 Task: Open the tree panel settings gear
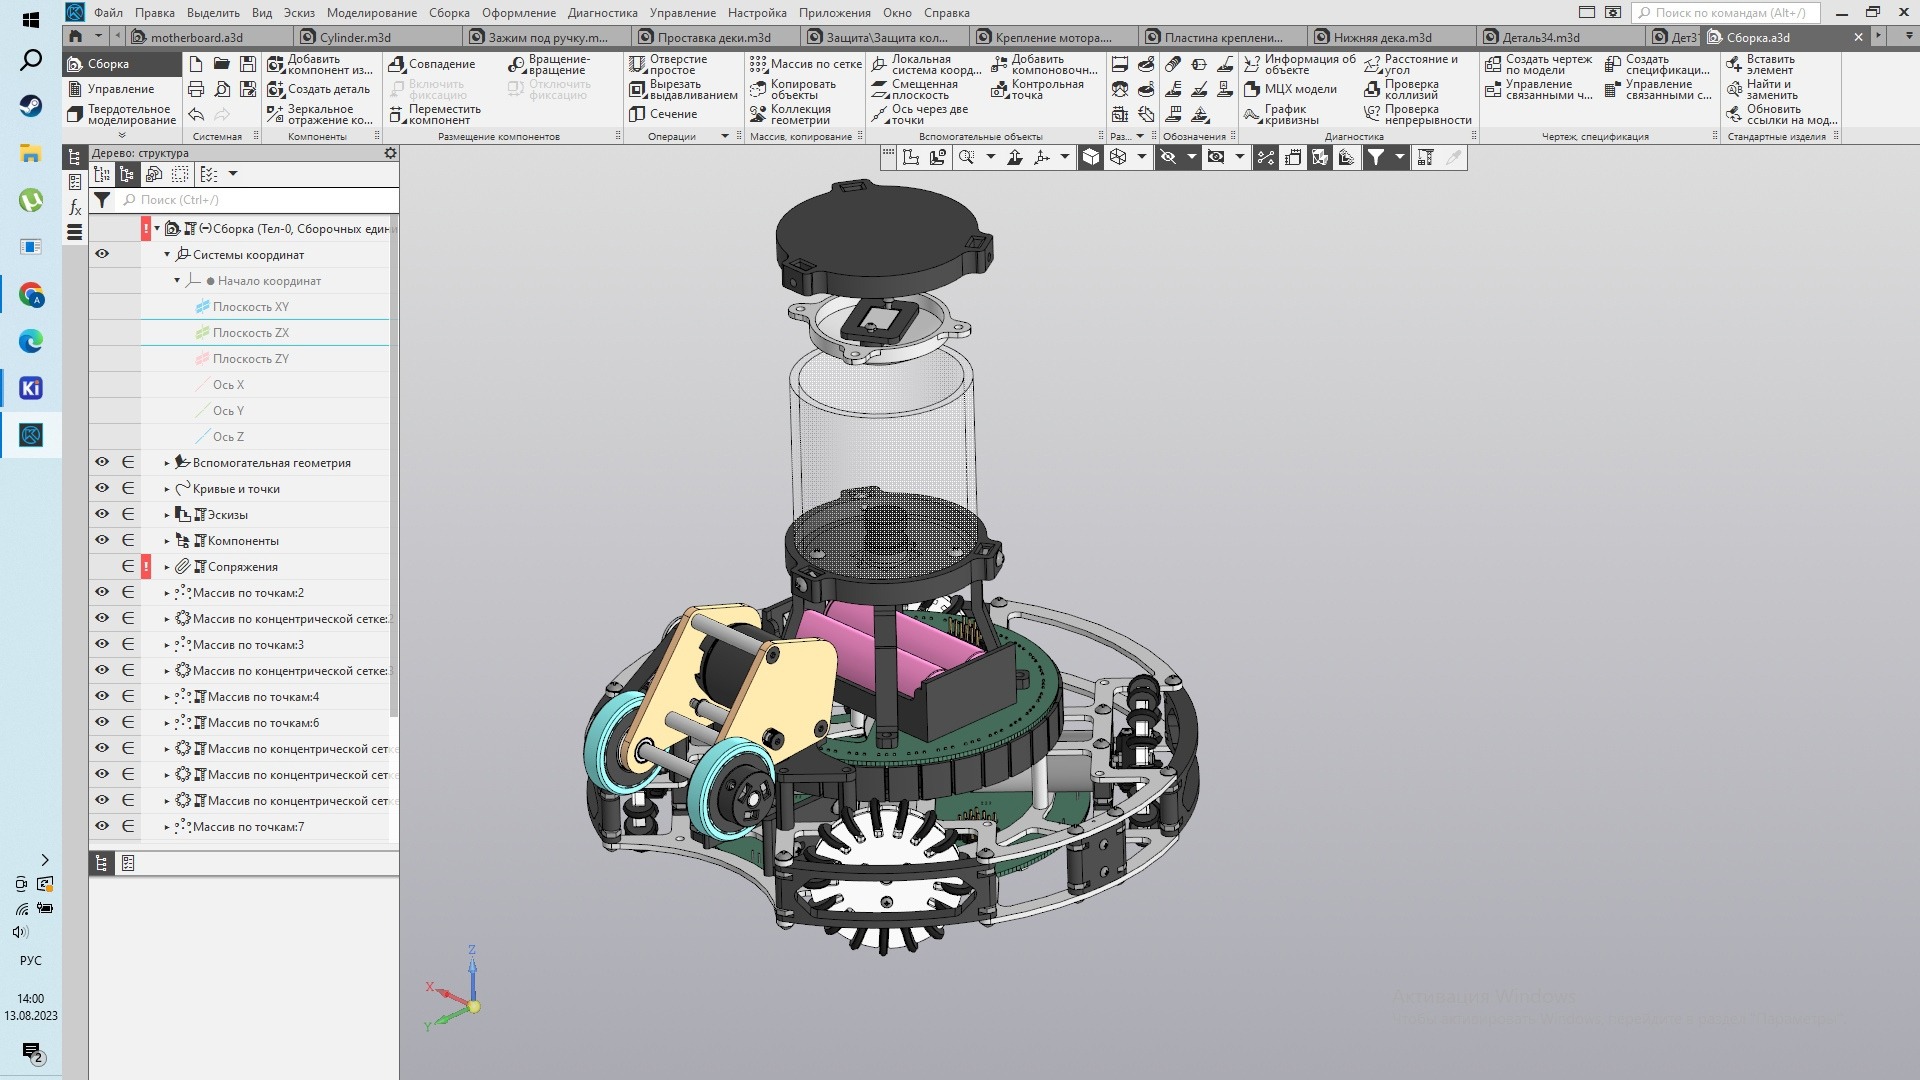(x=390, y=153)
